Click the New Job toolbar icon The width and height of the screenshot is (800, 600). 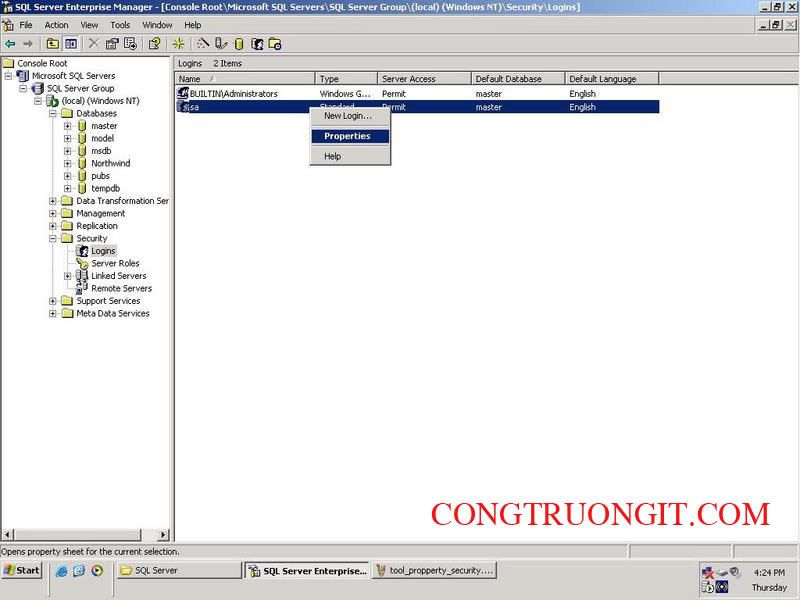coord(275,44)
